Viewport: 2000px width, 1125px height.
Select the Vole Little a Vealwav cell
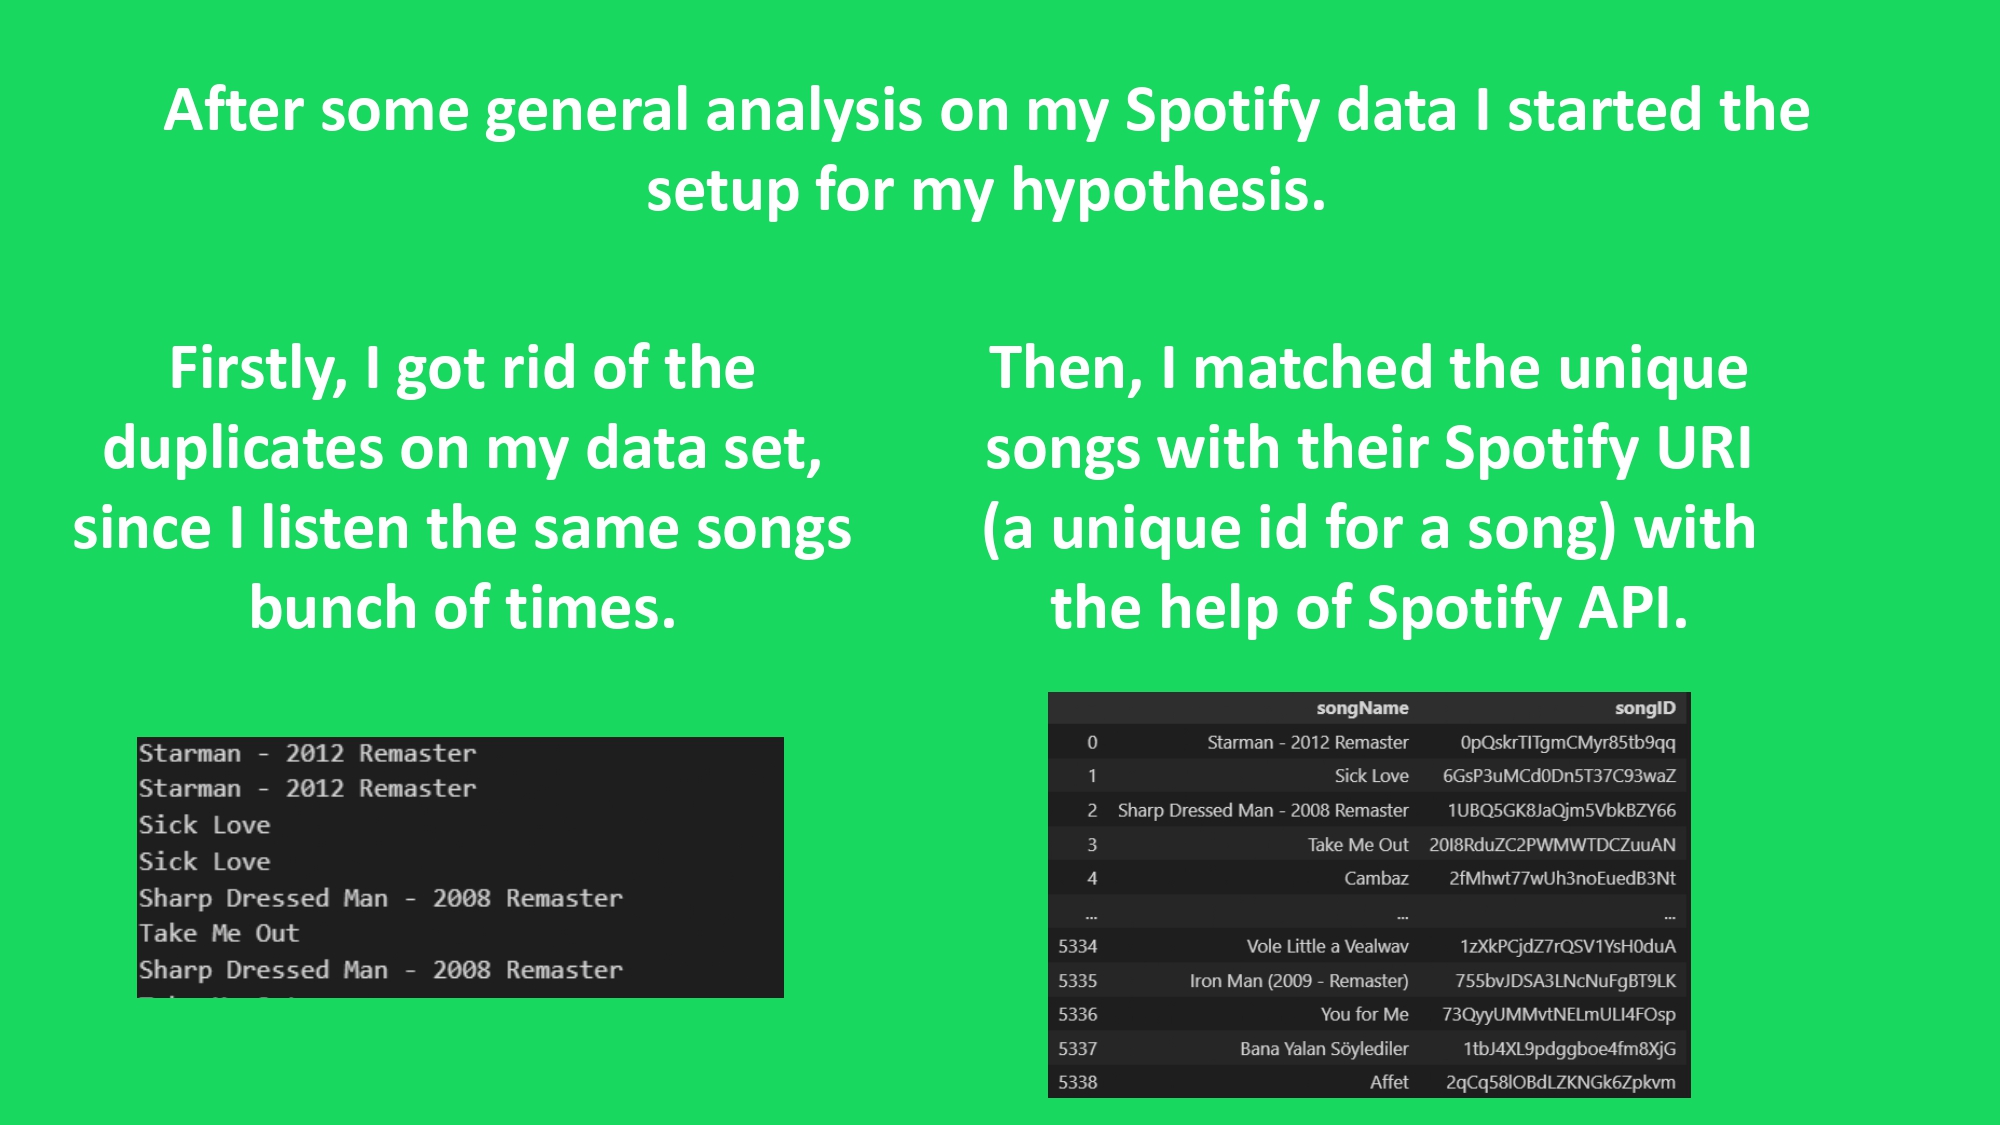coord(1327,946)
